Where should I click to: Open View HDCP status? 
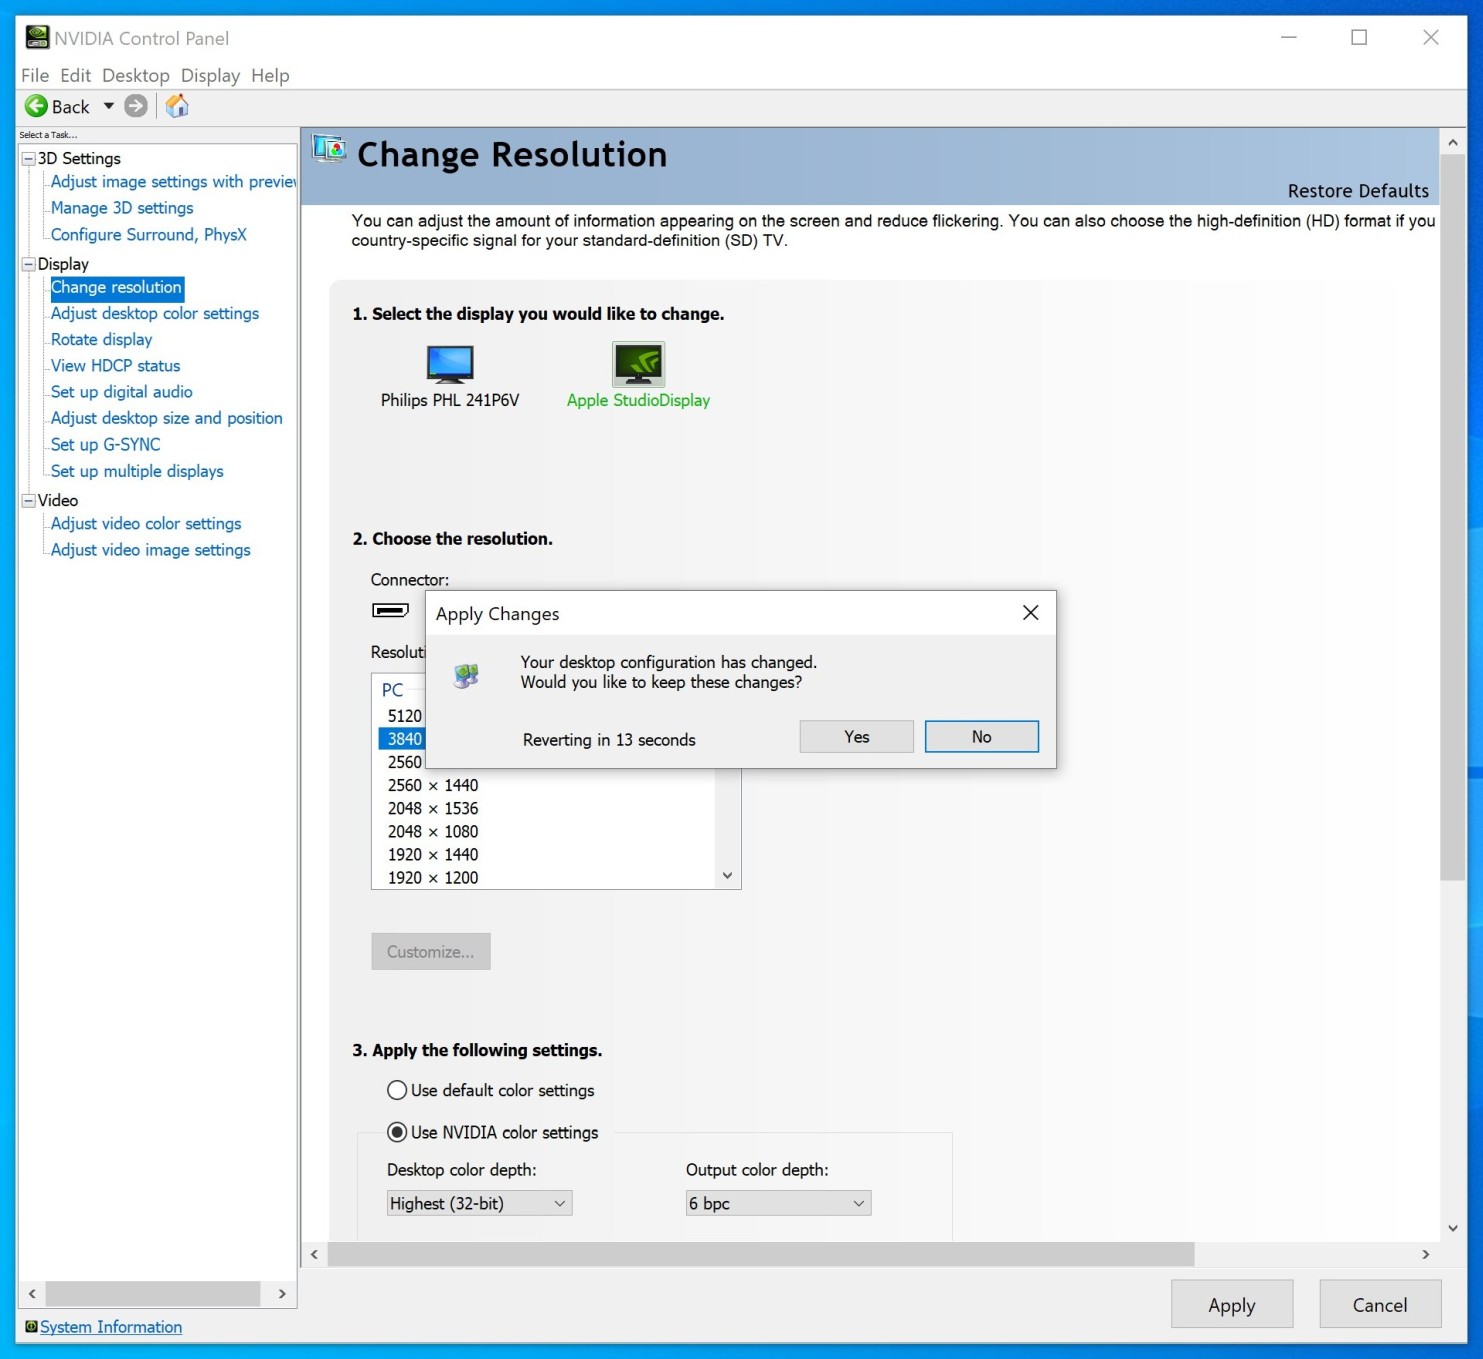[x=116, y=366]
